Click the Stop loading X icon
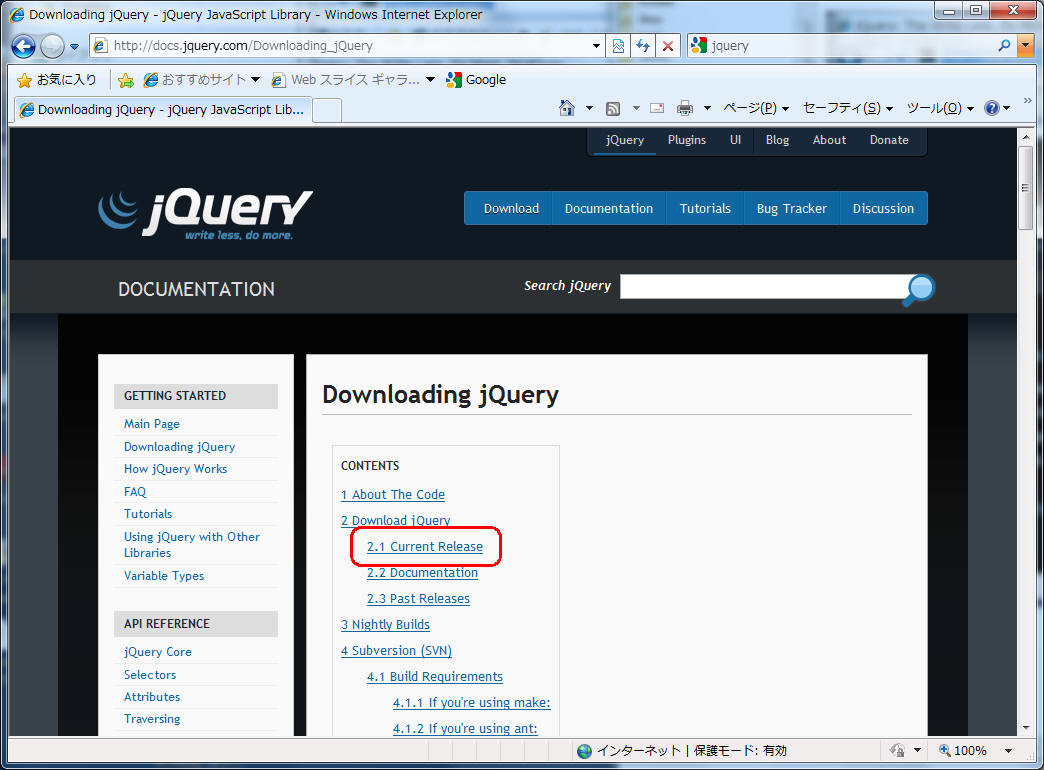Viewport: 1044px width, 770px height. 668,46
